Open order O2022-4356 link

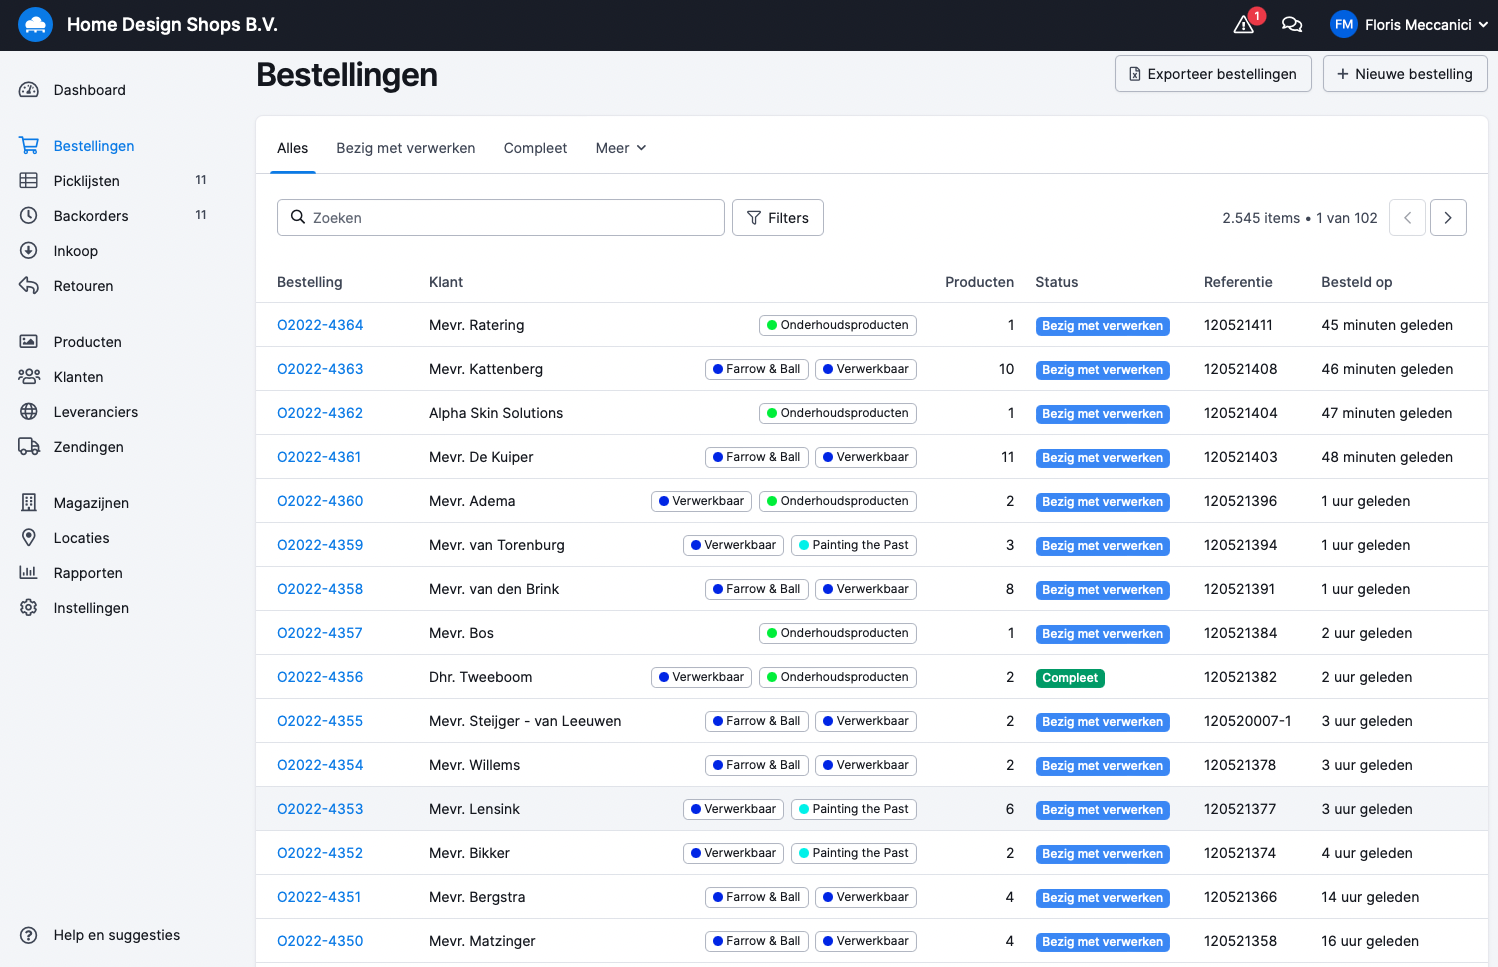(x=320, y=677)
